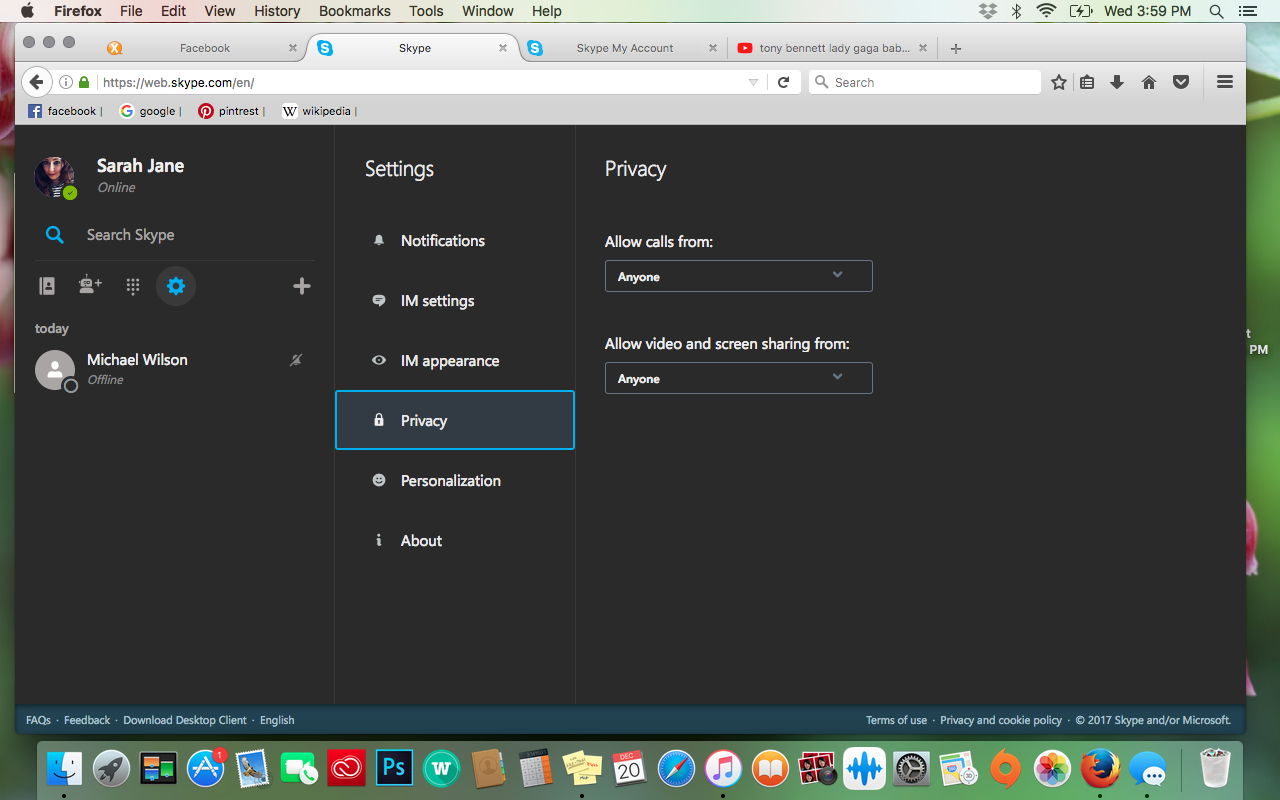Open the Feedback link
Image resolution: width=1280 pixels, height=800 pixels.
coord(87,720)
